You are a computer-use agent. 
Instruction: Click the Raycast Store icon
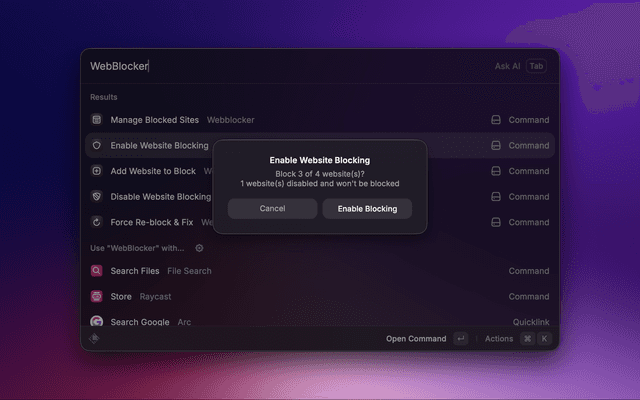tap(97, 297)
